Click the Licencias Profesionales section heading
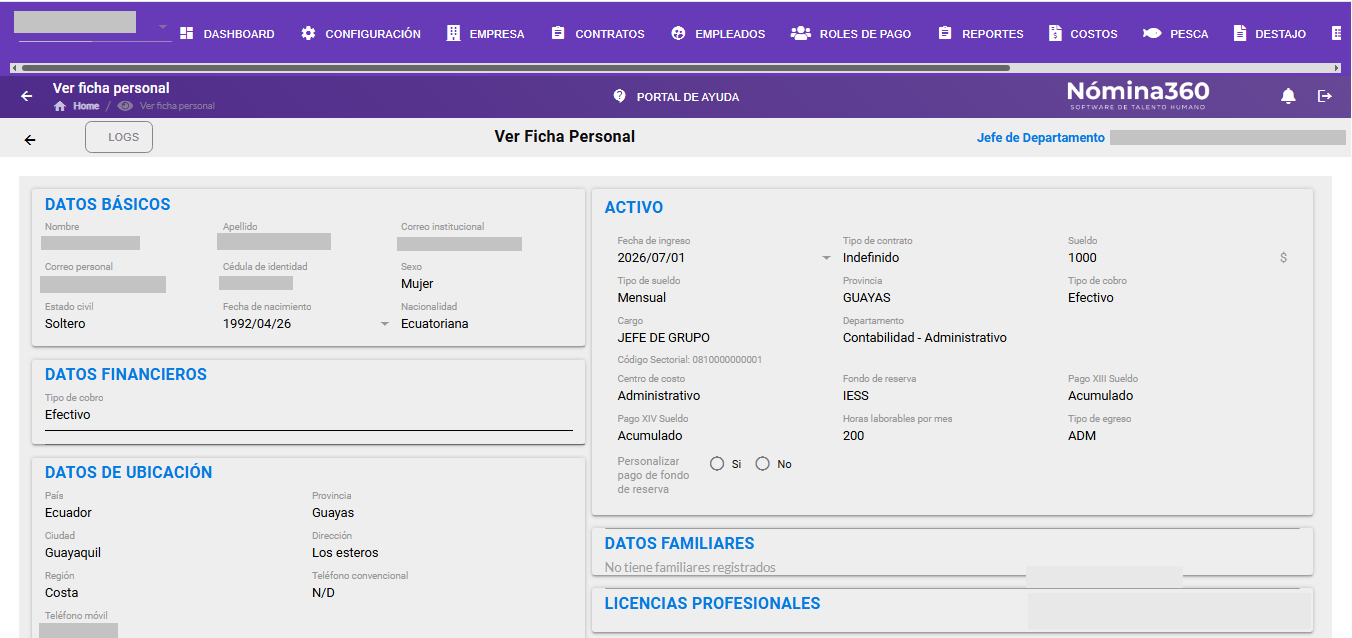The image size is (1352, 638). pos(713,604)
